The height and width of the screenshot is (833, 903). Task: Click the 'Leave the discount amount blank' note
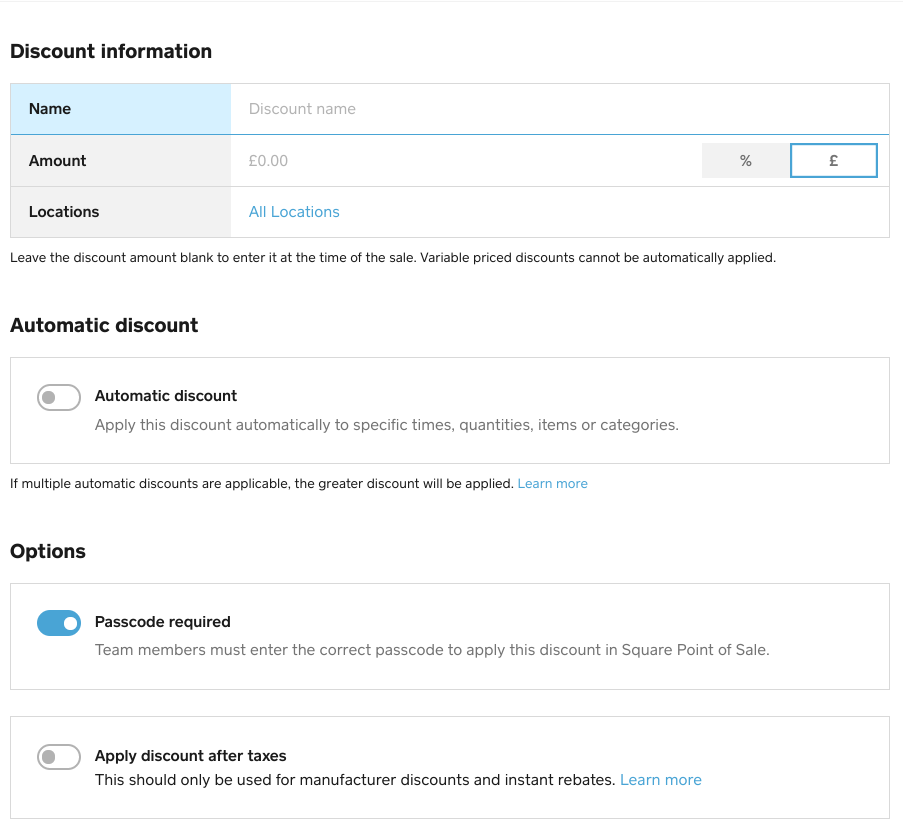[392, 258]
